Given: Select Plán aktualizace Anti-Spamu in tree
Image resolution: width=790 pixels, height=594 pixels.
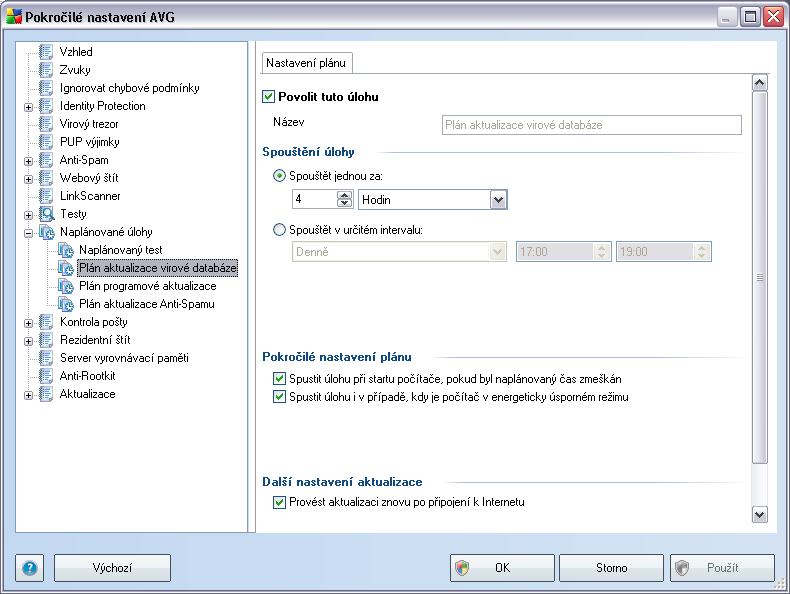Looking at the screenshot, I should click(x=147, y=304).
